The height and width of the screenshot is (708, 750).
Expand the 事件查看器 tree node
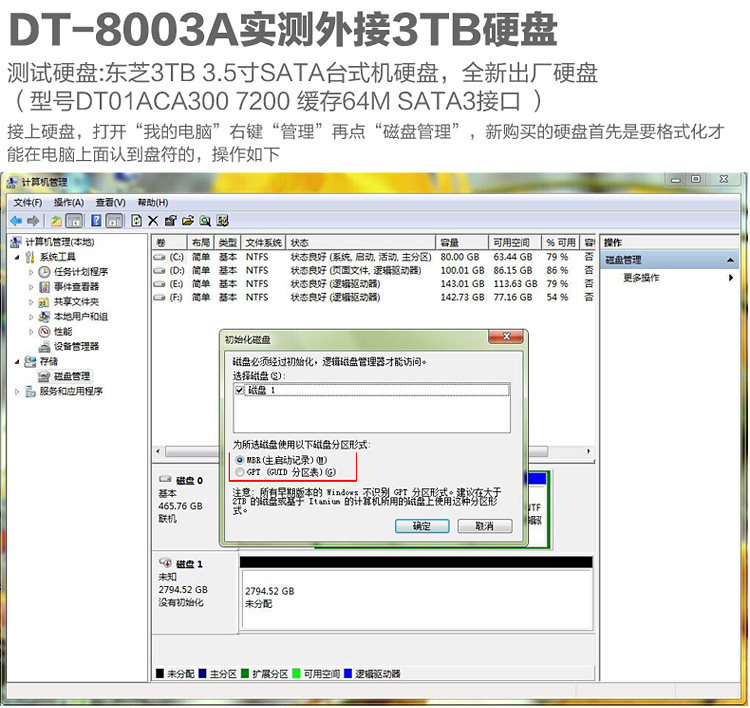32,287
